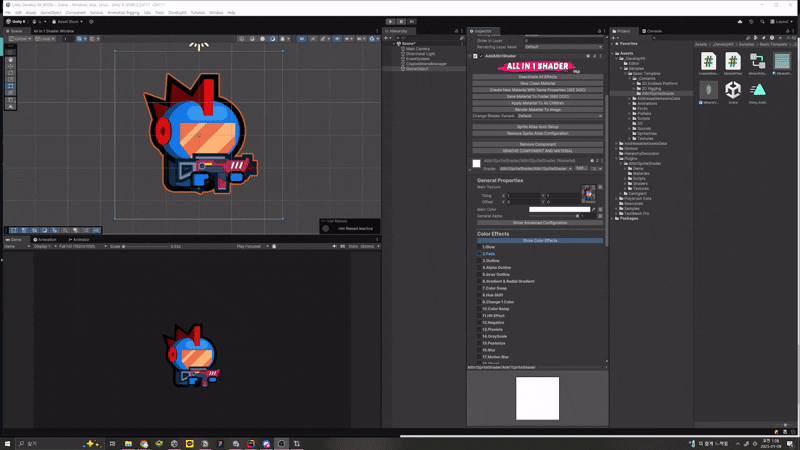The width and height of the screenshot is (800, 450).
Task: Toggle Scene view Gizmos button
Action: 372,39
